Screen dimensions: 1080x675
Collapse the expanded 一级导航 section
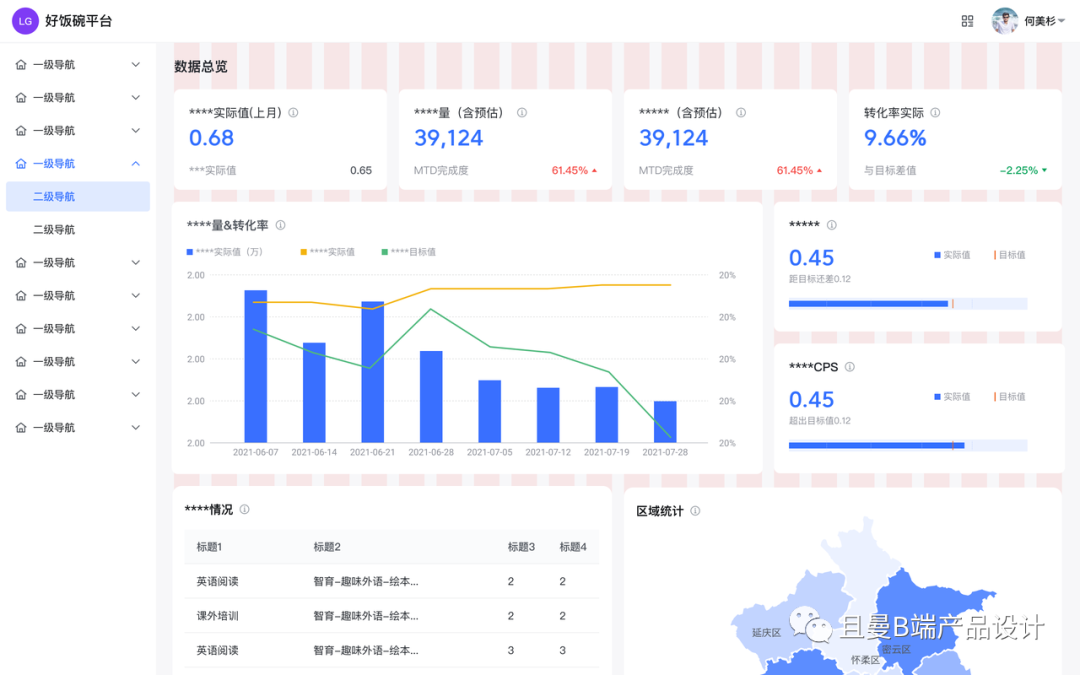pos(135,163)
